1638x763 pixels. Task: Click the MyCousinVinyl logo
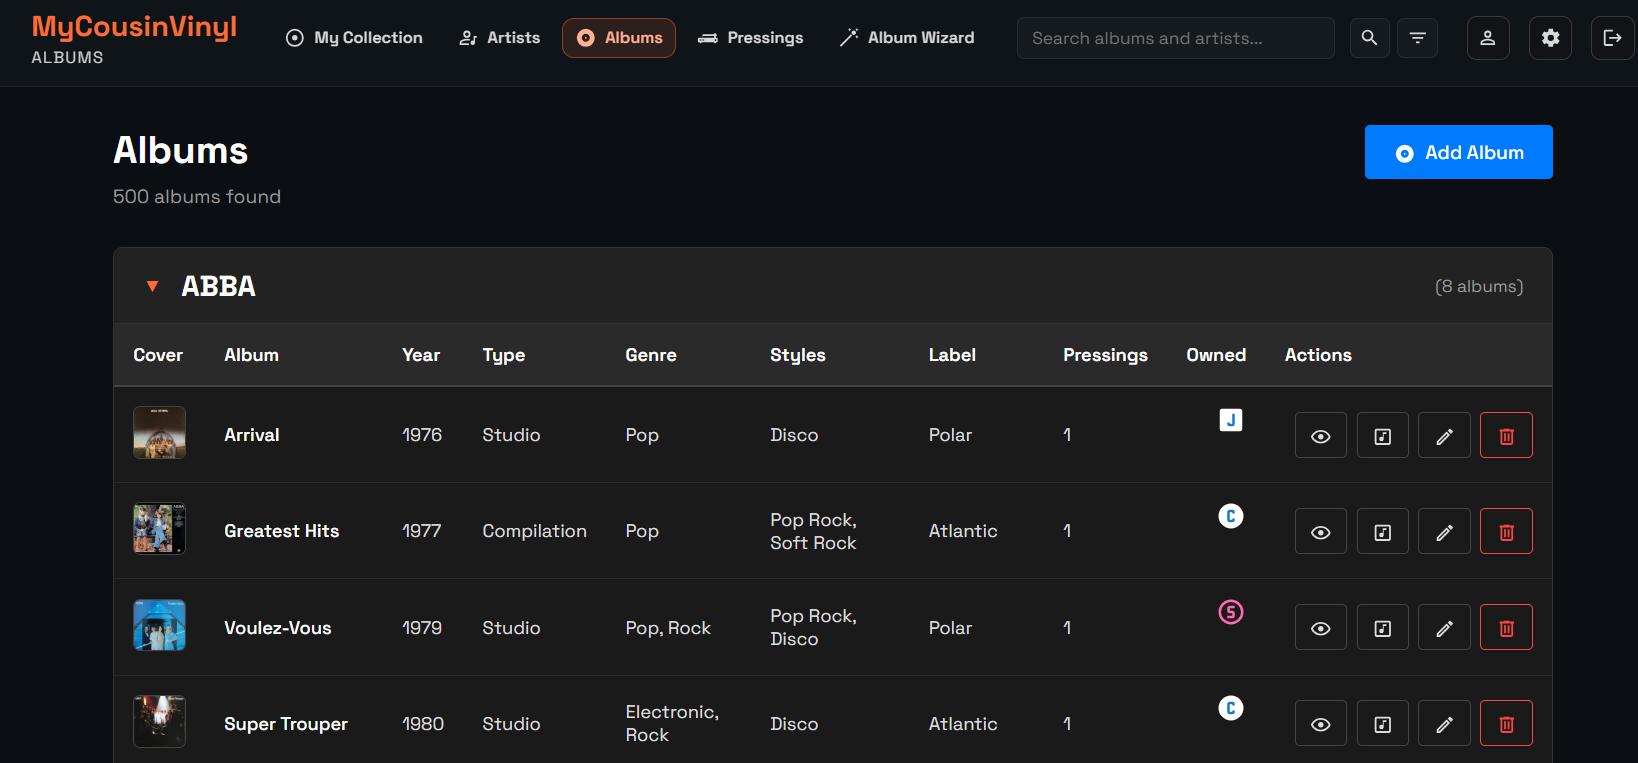134,27
